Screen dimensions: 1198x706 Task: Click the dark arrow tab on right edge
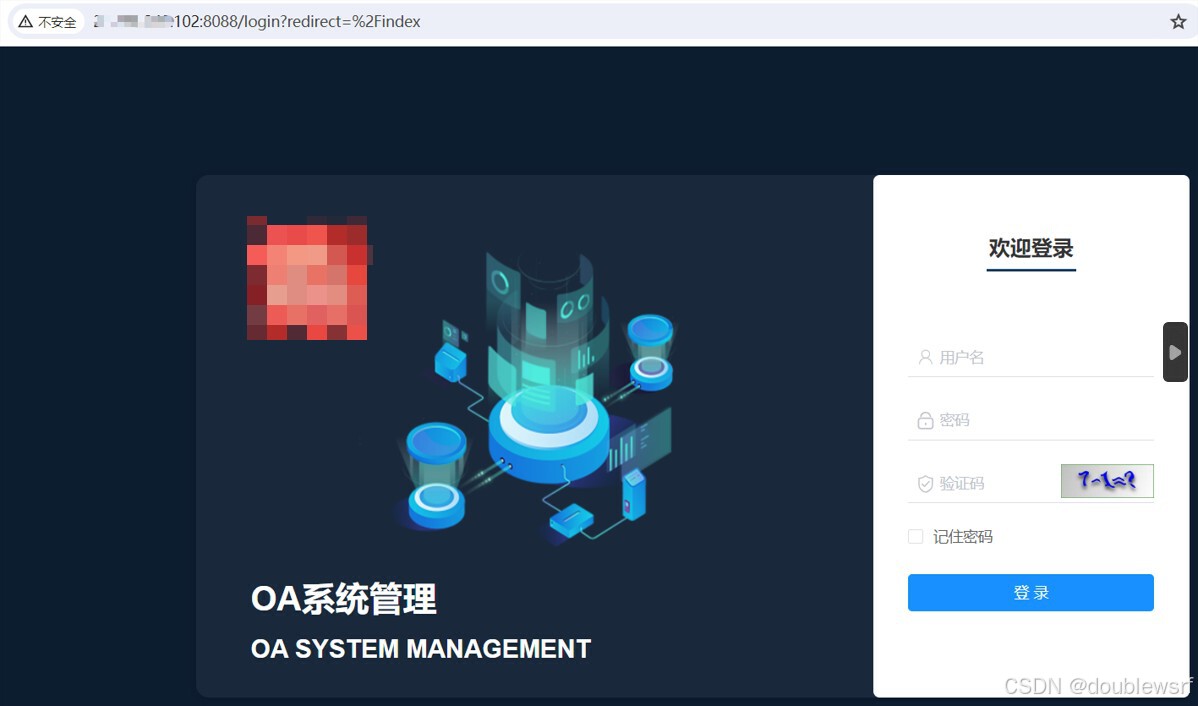(1175, 352)
